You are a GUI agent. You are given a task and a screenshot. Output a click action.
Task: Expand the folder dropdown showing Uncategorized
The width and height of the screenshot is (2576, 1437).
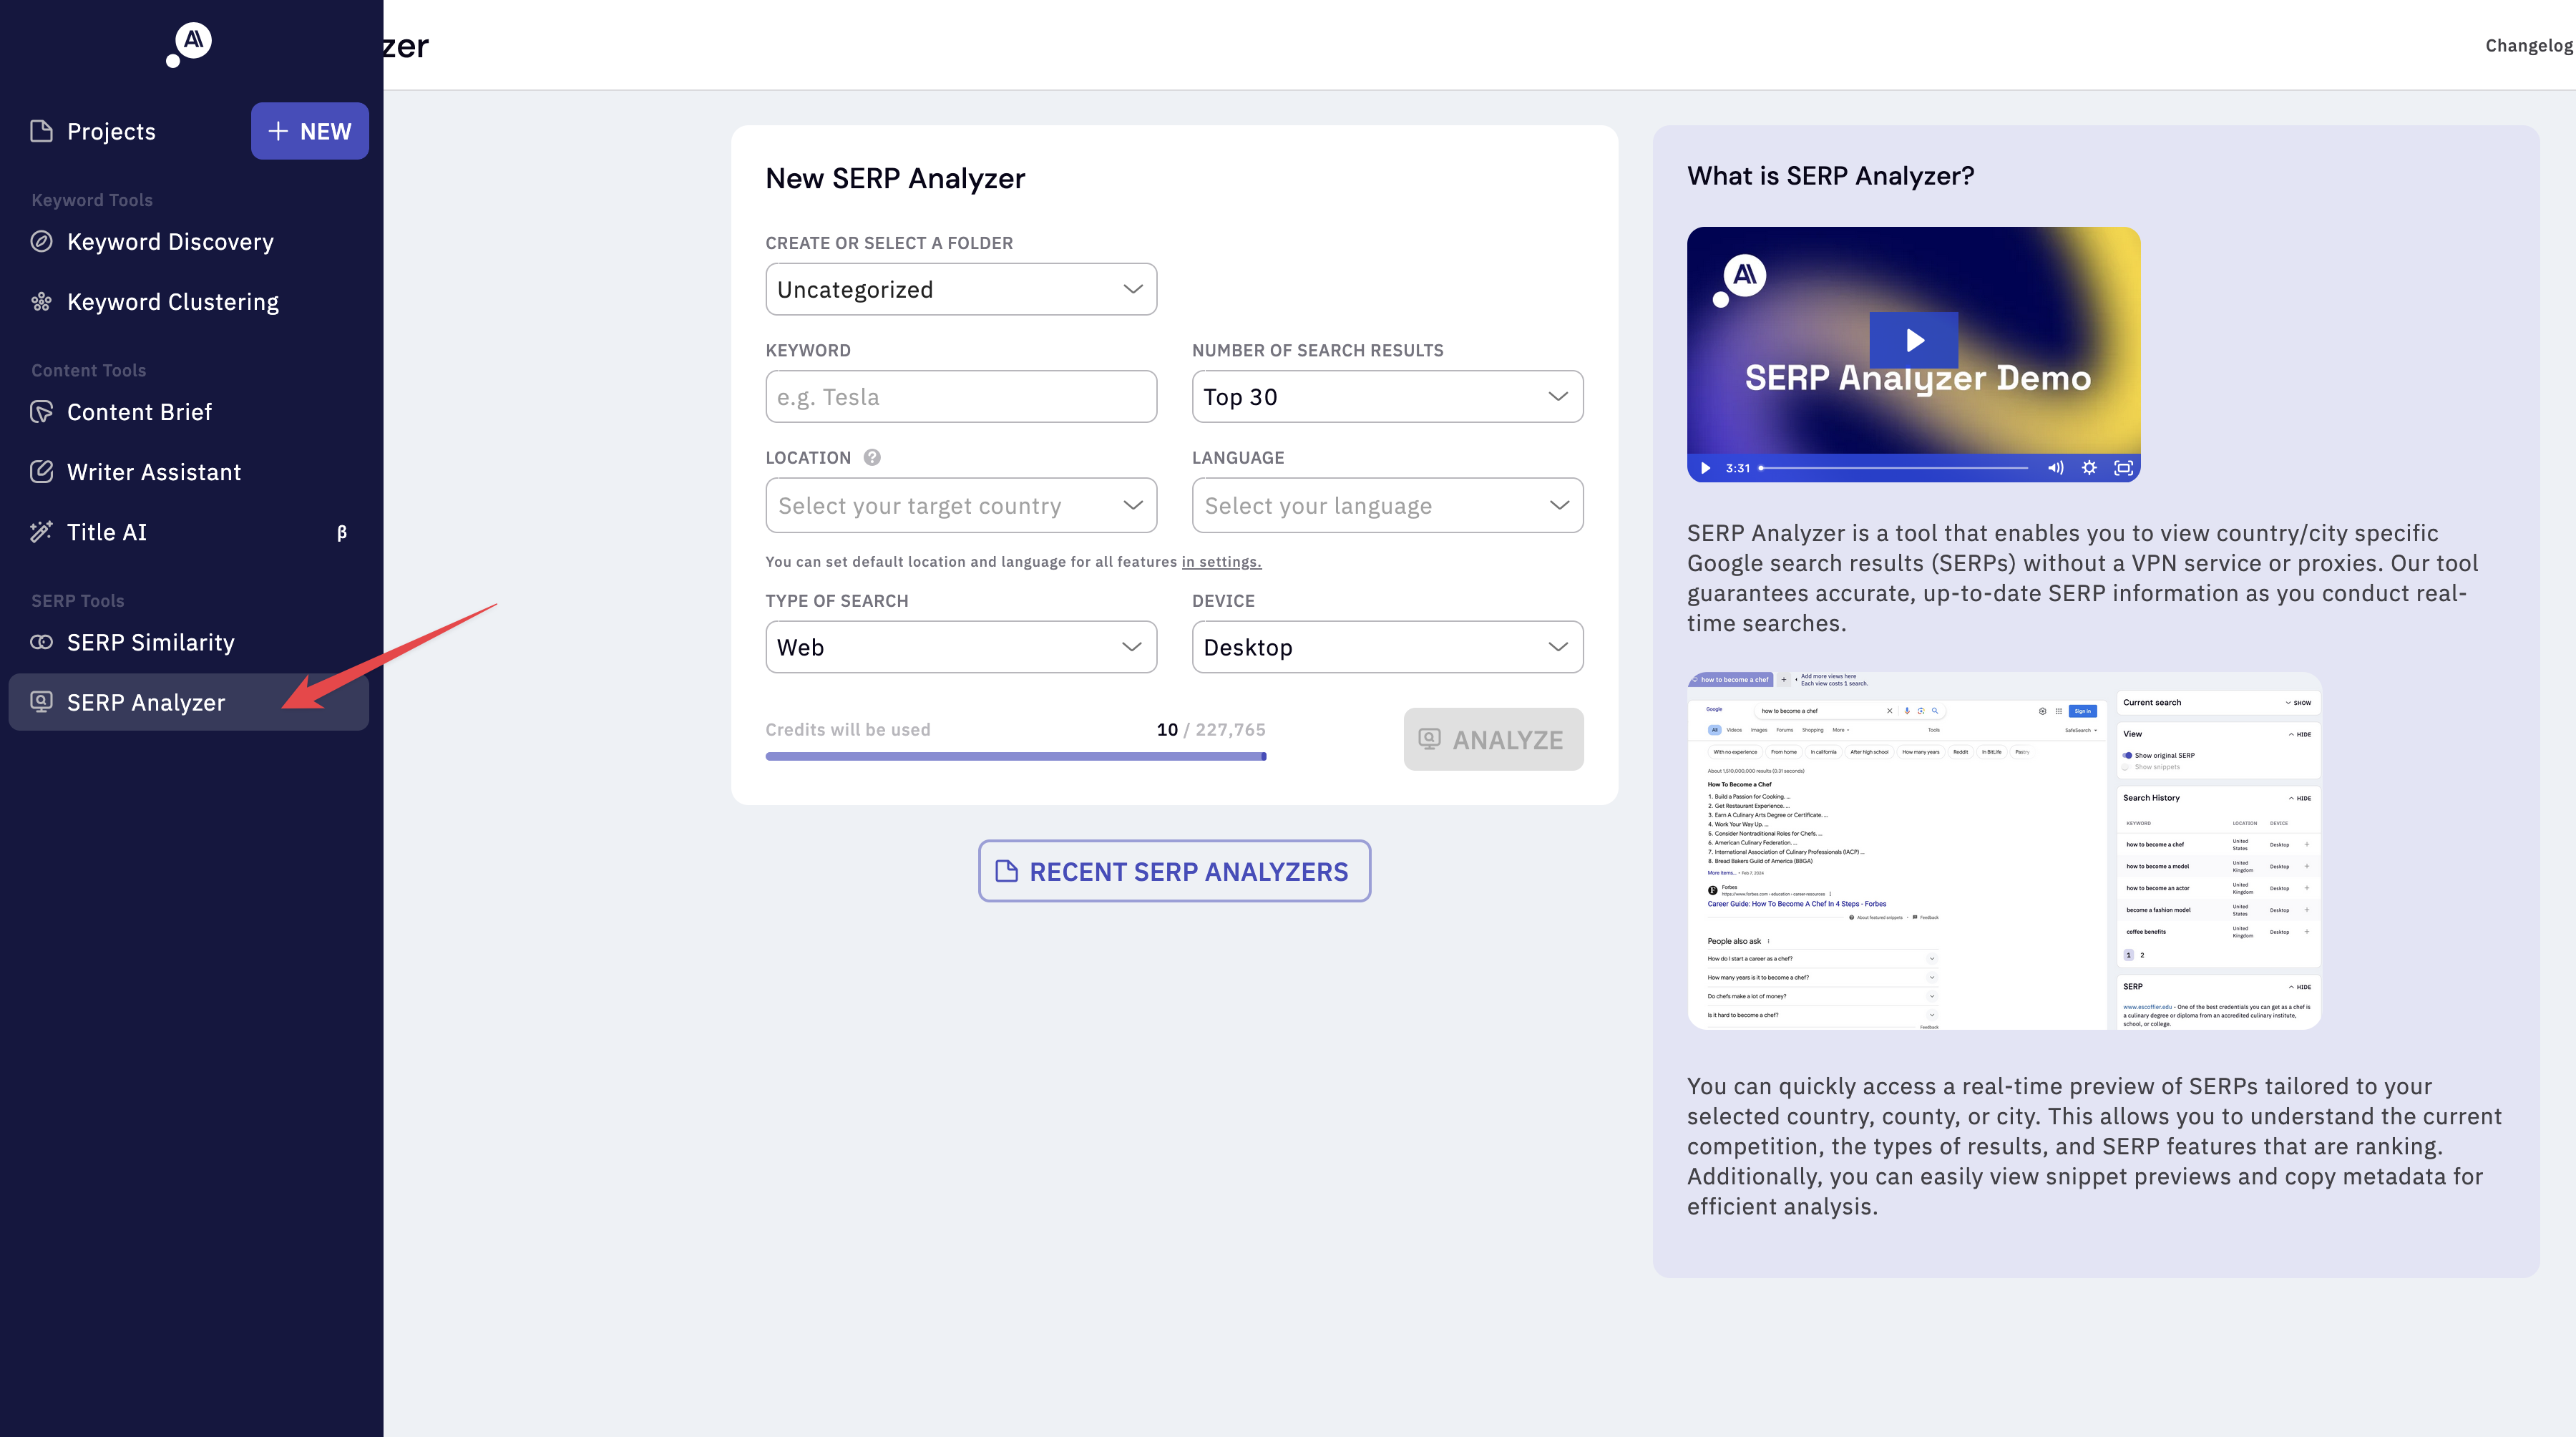coord(960,289)
